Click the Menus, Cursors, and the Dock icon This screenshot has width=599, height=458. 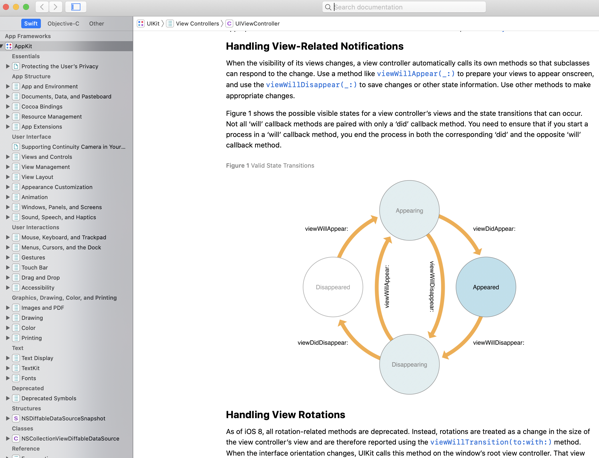[16, 248]
